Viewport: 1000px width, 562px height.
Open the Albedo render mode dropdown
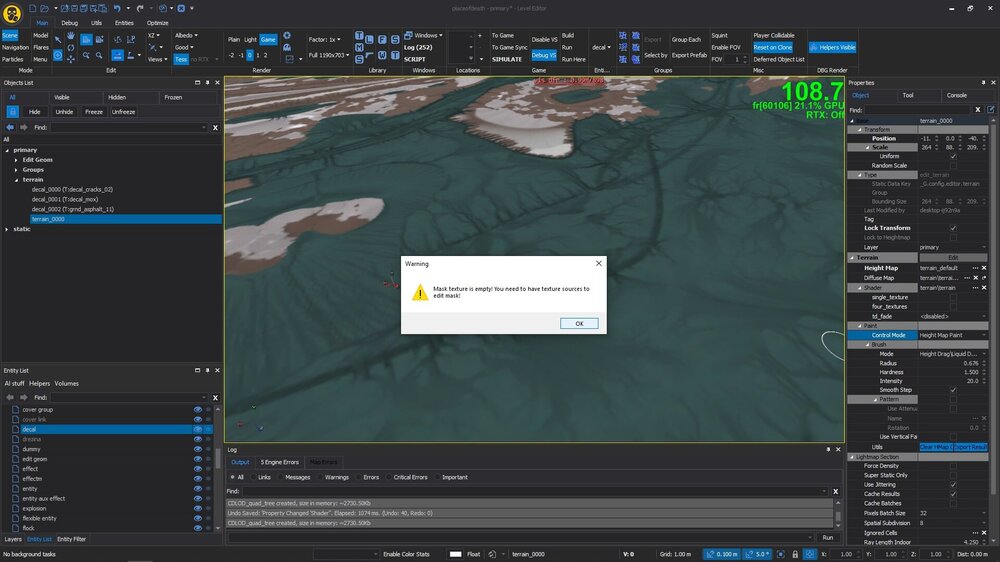click(186, 35)
